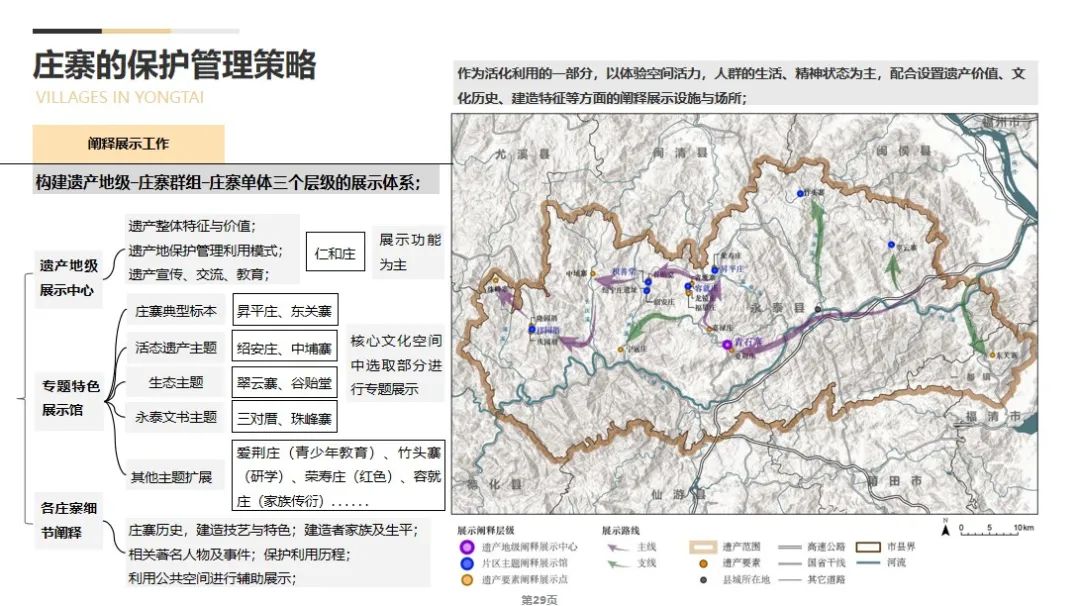Click the 10km map scale bar
Viewport: 1080px width, 606px height.
pyautogui.click(x=997, y=531)
